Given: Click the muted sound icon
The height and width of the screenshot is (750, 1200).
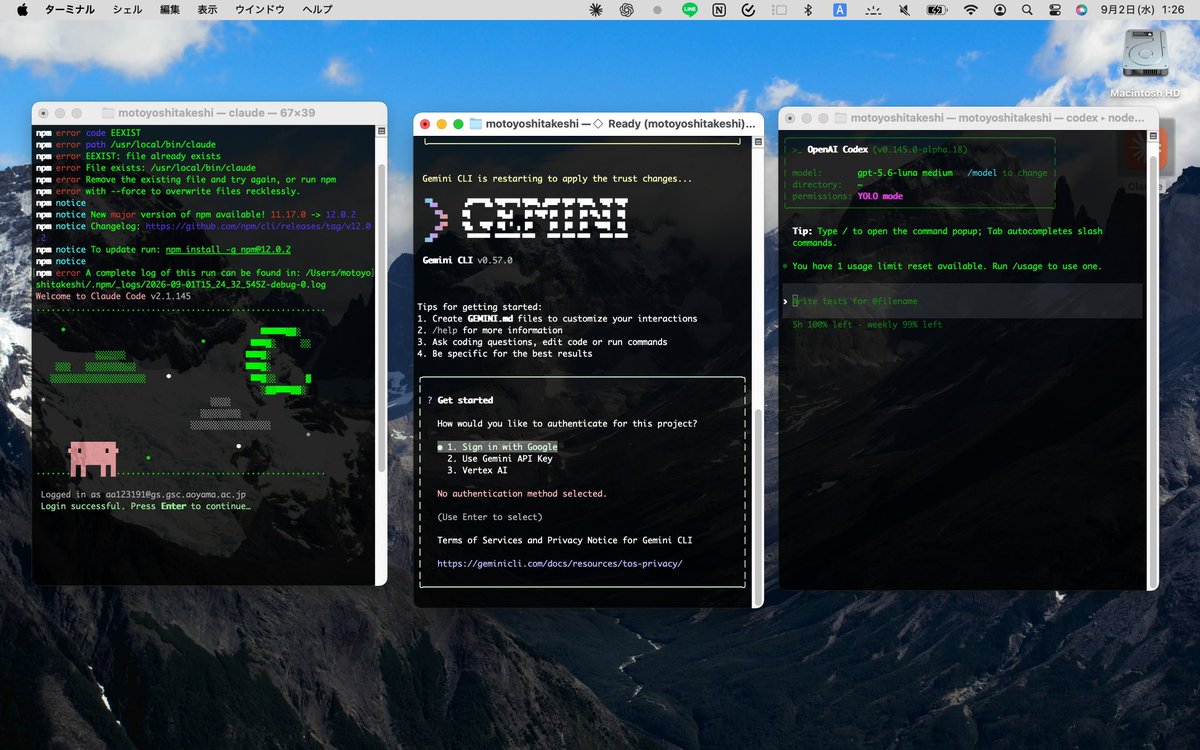Looking at the screenshot, I should (x=905, y=9).
